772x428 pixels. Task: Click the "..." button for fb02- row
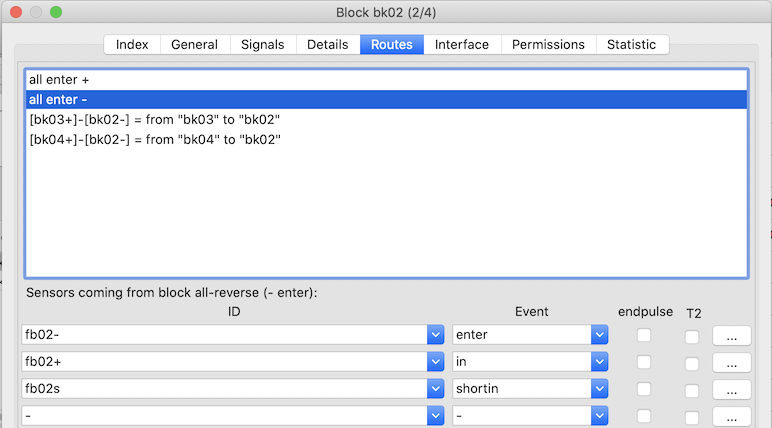point(731,336)
